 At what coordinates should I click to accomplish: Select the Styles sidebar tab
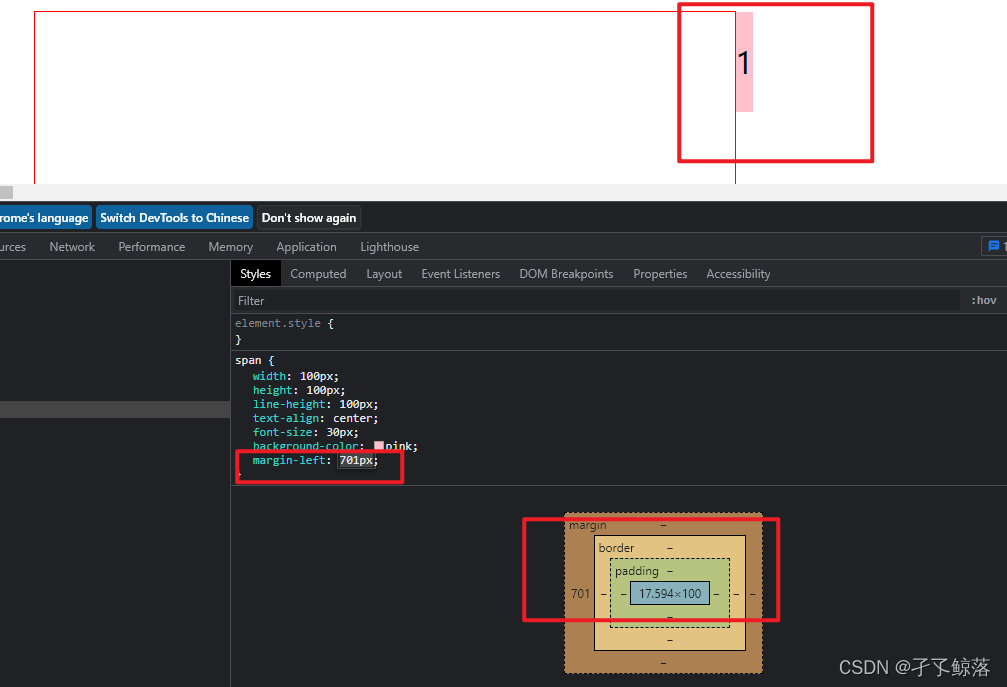pos(256,274)
